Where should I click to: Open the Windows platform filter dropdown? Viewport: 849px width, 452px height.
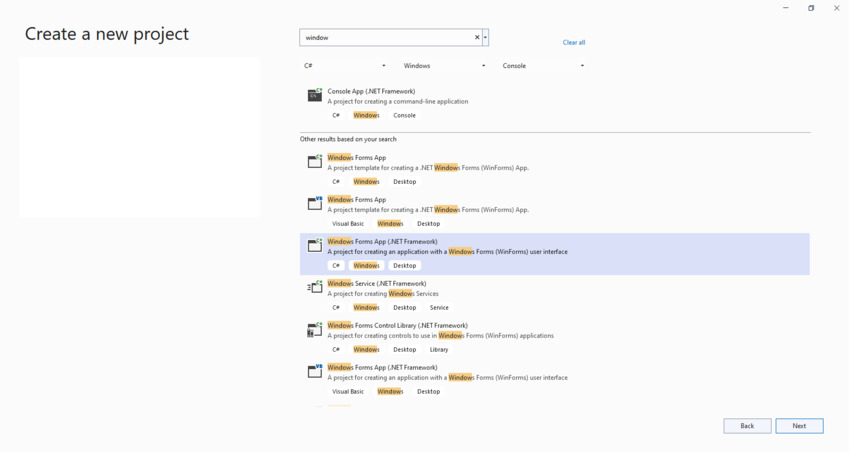444,65
